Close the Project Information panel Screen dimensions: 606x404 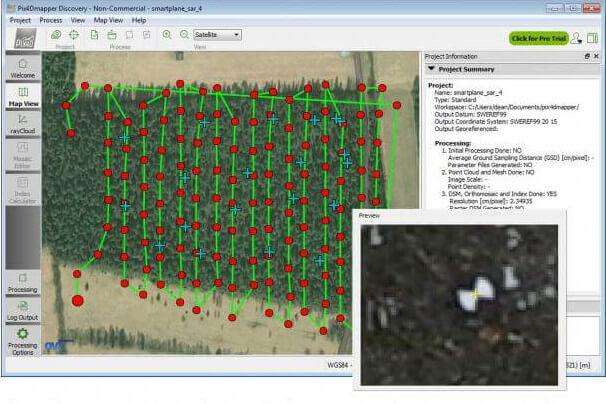point(596,56)
